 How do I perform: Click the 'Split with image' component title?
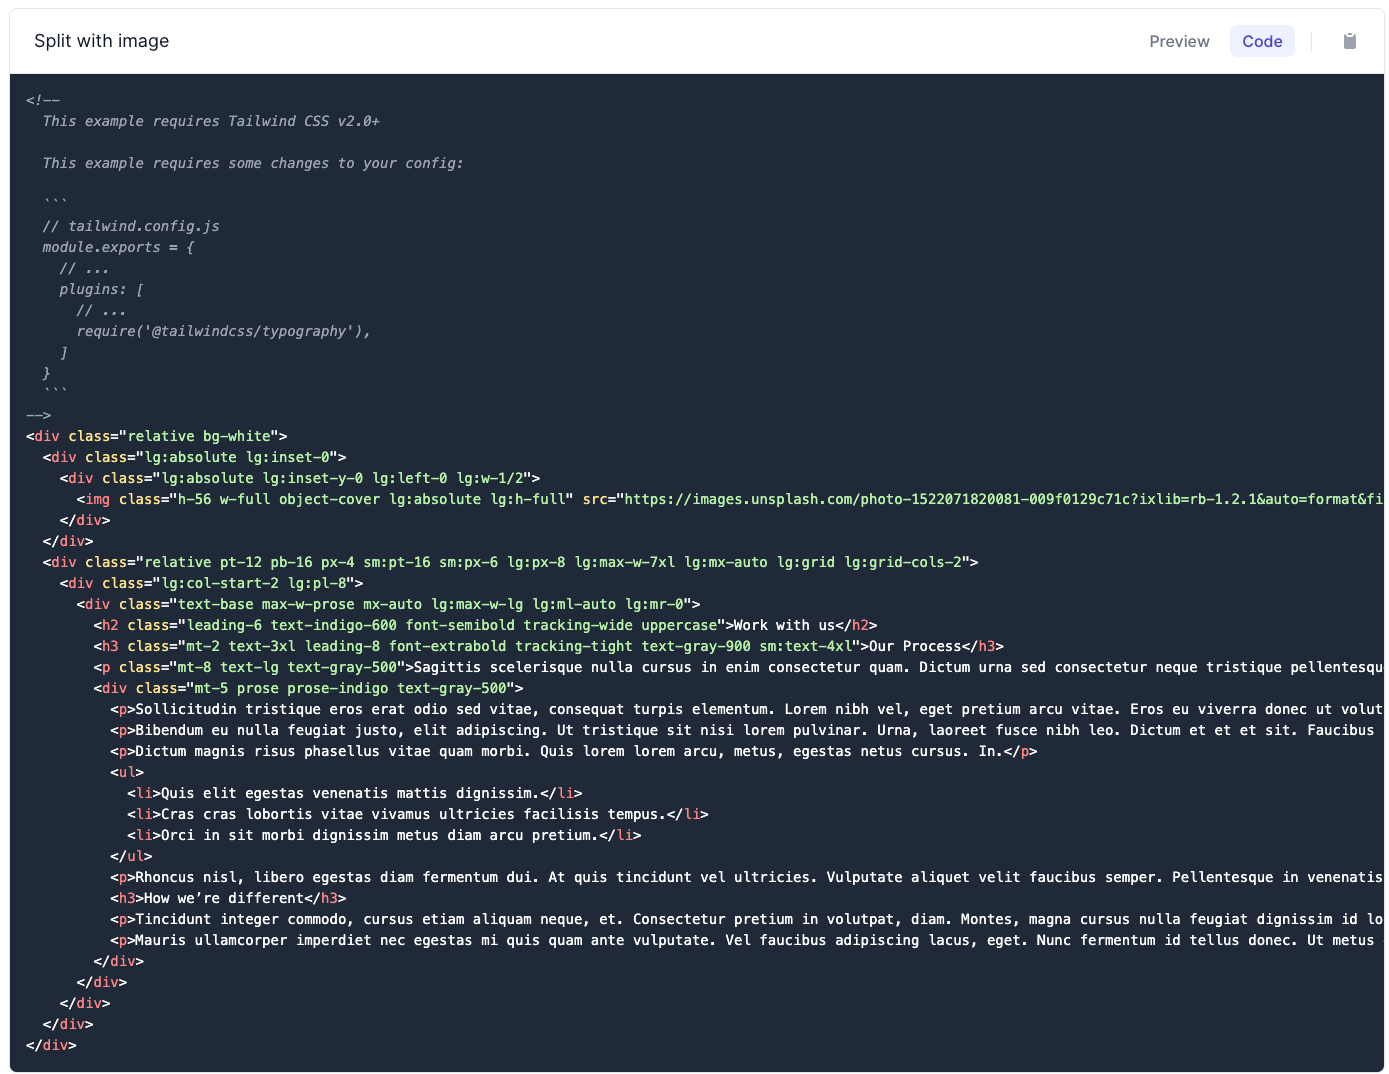coord(101,40)
